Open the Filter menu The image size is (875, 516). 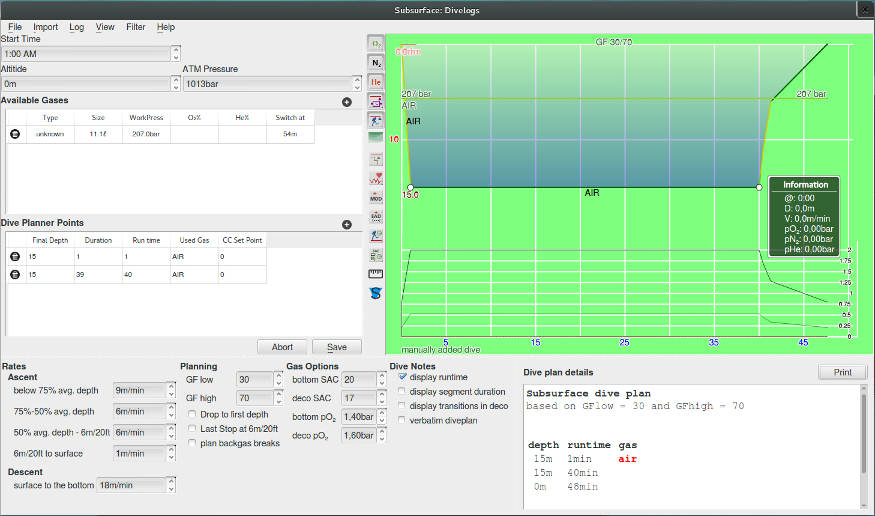(x=135, y=27)
